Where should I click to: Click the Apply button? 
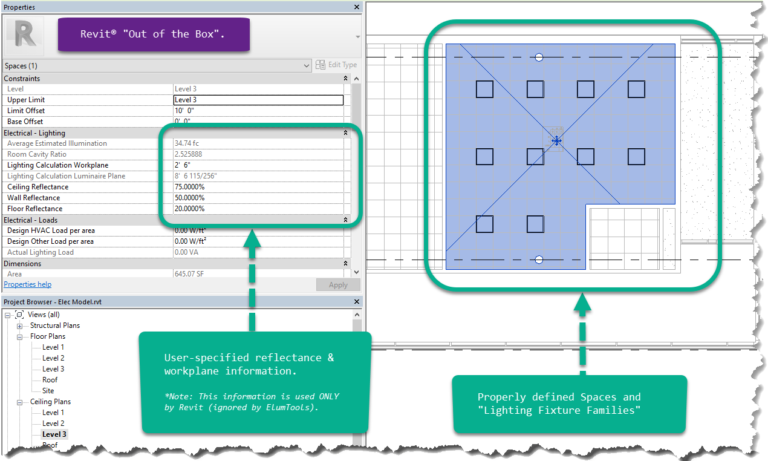[x=338, y=285]
